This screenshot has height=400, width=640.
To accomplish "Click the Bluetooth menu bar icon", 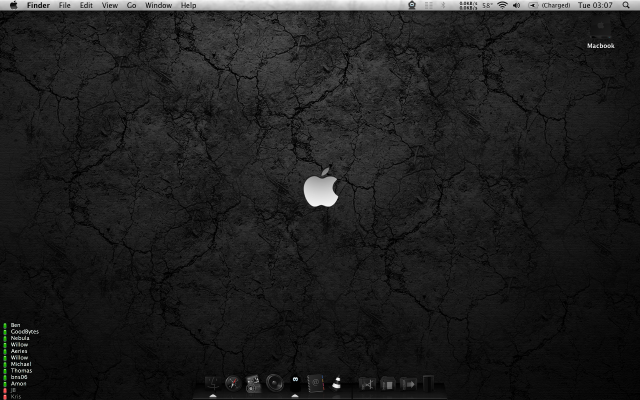I will click(x=443, y=5).
